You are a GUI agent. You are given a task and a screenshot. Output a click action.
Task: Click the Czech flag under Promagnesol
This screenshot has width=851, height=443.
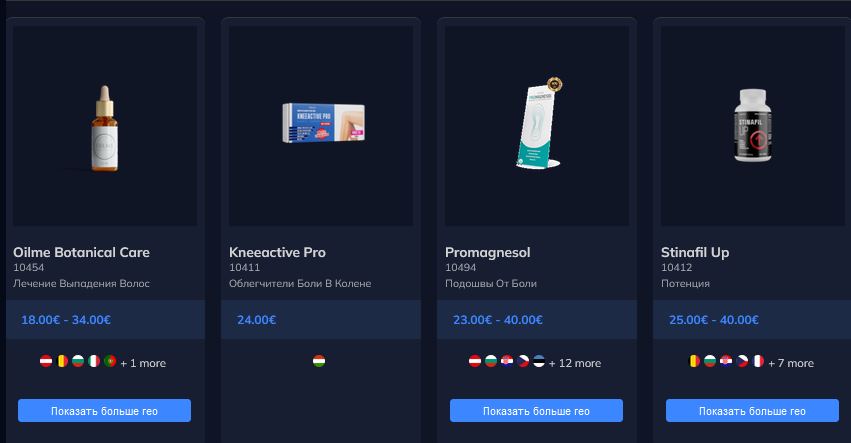coord(523,361)
